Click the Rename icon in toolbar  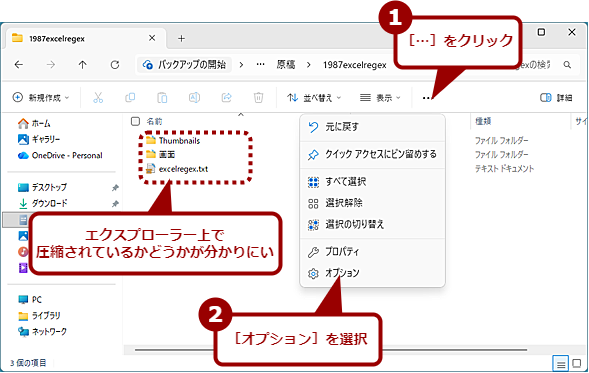(x=194, y=98)
